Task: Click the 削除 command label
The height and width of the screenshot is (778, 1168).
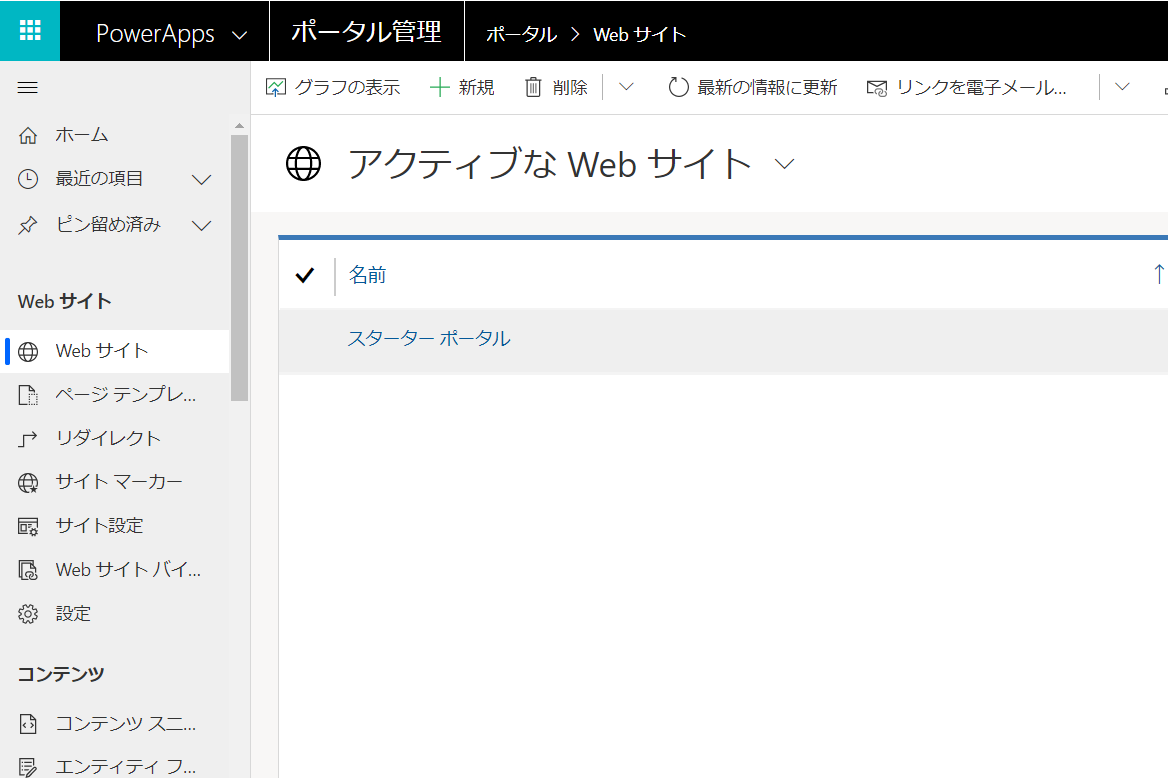Action: click(570, 87)
